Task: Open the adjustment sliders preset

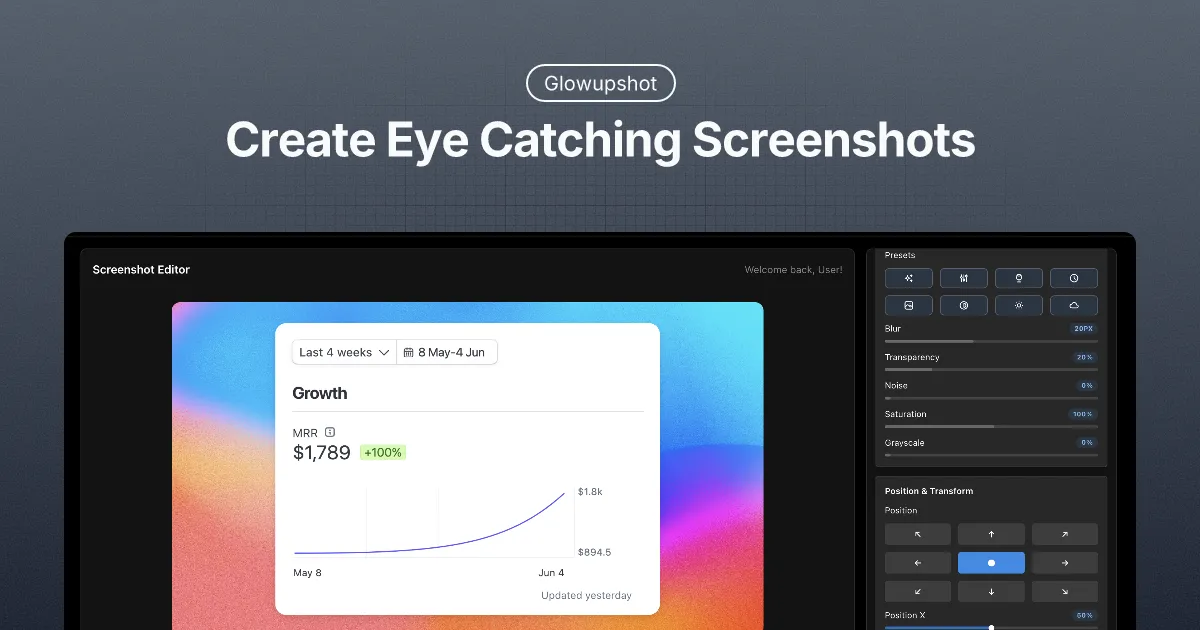Action: [x=964, y=278]
